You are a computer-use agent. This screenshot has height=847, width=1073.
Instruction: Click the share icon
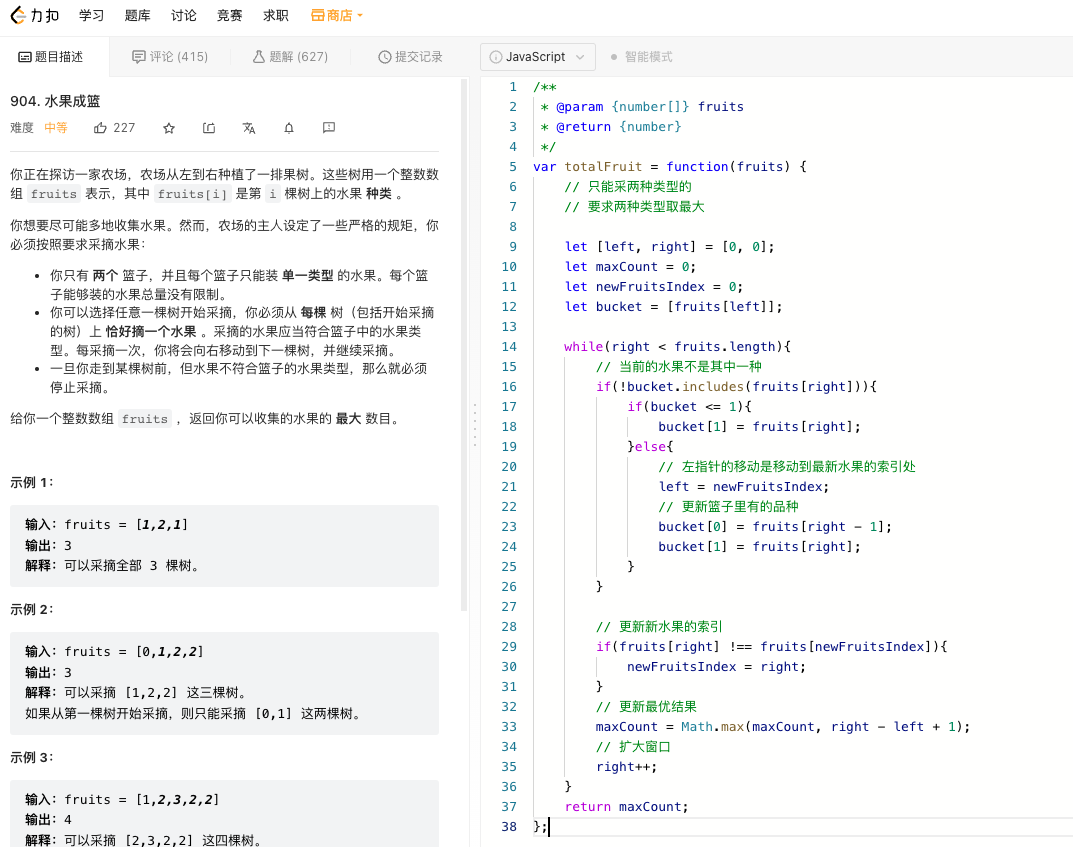click(209, 128)
